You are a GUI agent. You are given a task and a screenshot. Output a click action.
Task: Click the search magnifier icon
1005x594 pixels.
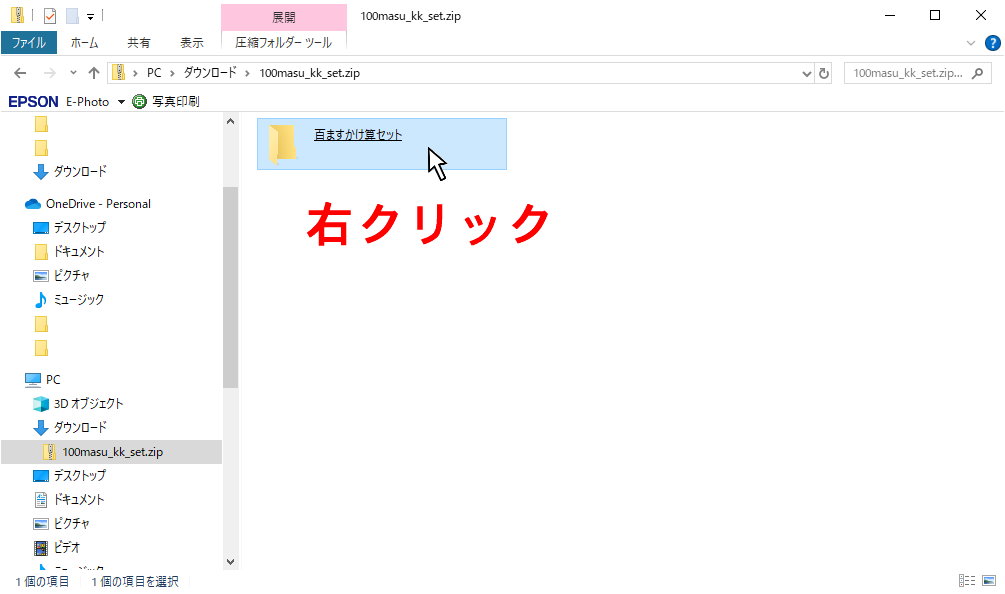(x=977, y=74)
